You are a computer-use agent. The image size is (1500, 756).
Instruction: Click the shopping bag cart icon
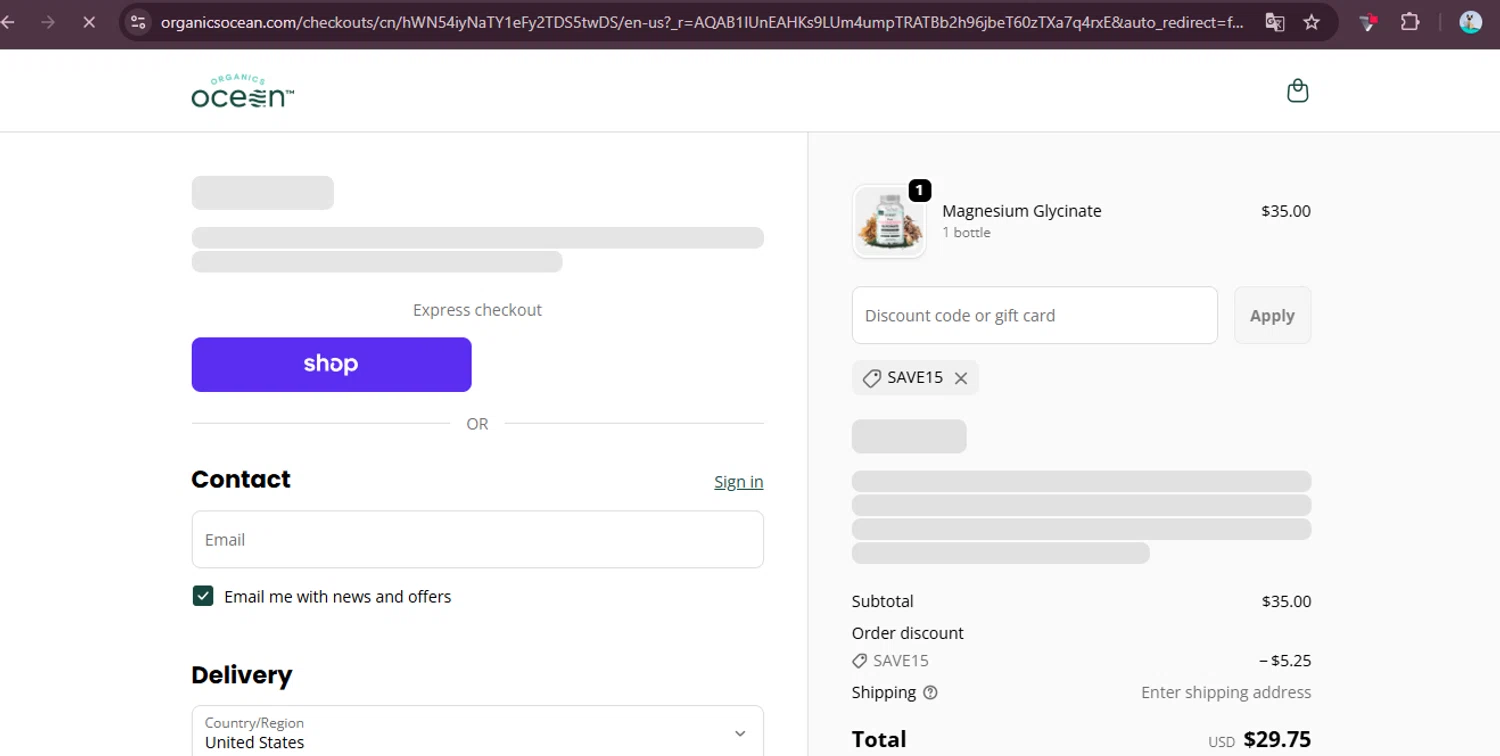[1297, 91]
